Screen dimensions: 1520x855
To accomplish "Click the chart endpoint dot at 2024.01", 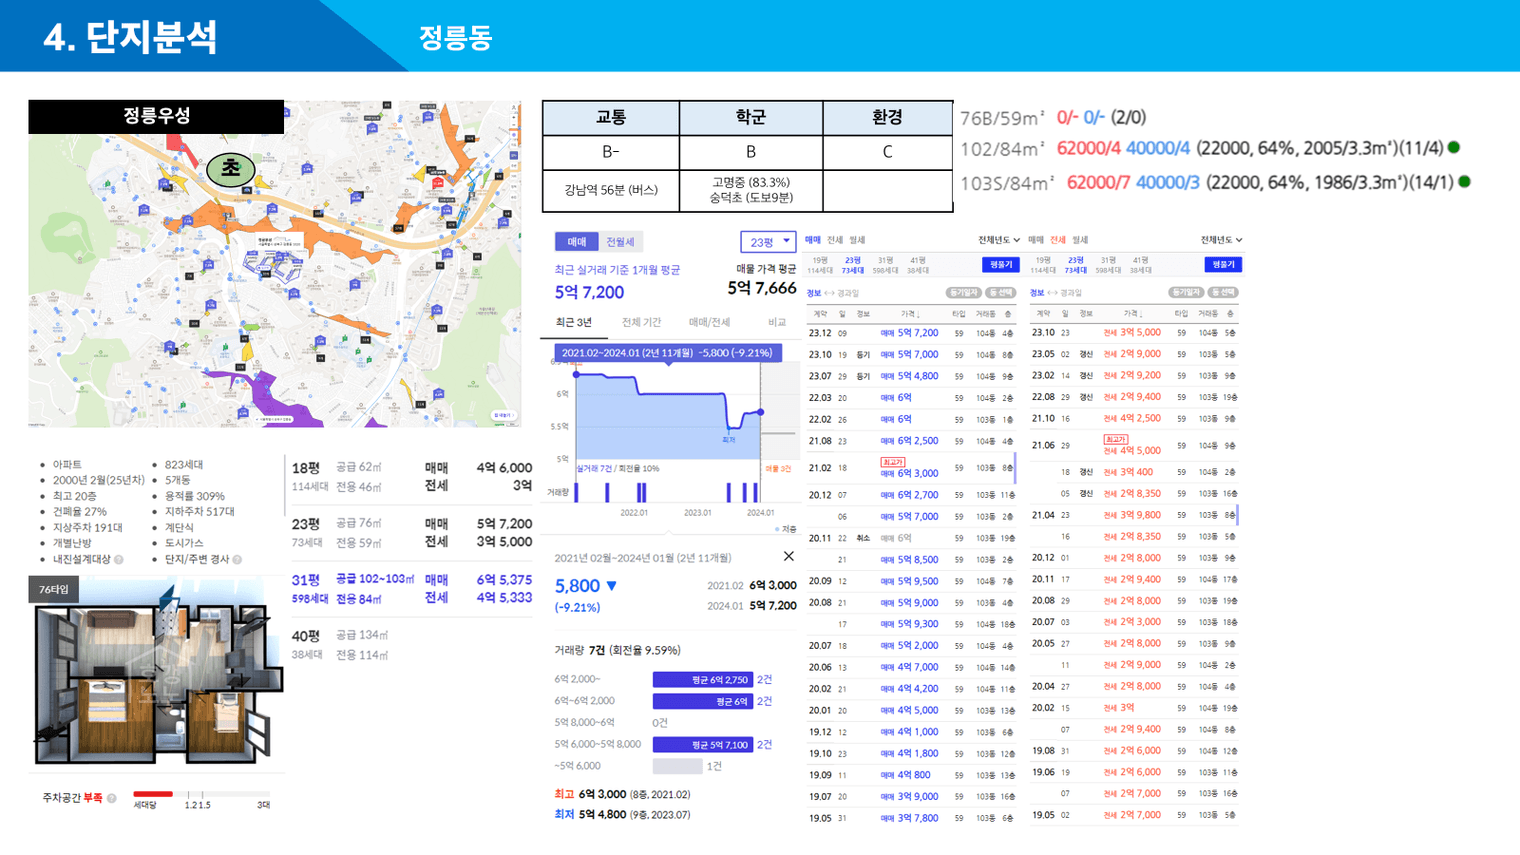I will (x=761, y=412).
